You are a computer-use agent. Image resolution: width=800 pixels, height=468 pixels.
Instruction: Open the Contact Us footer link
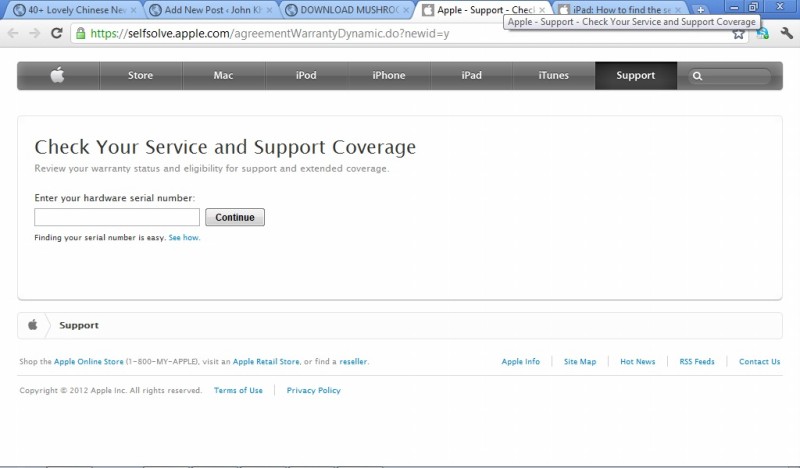[760, 361]
